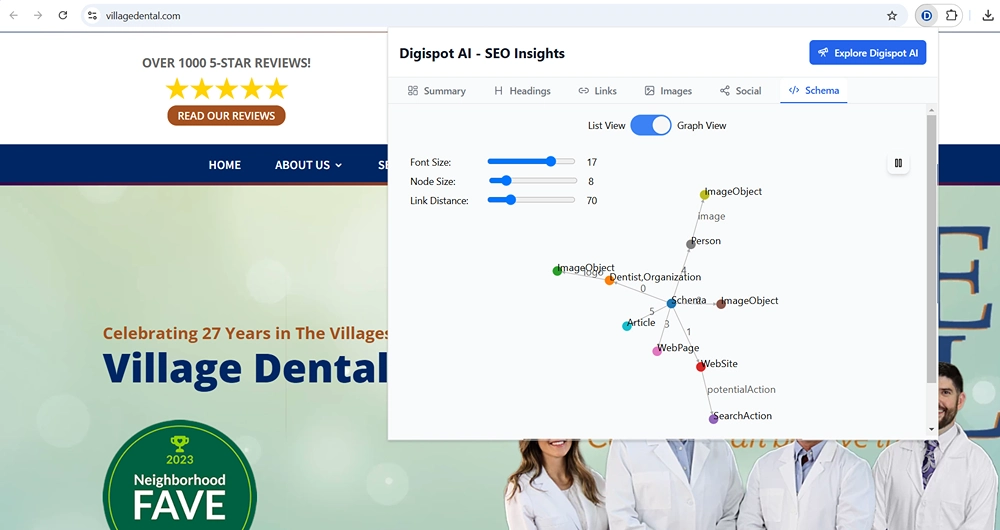Click the browser forward arrow
Screen dimensions: 1000x530
point(38,15)
